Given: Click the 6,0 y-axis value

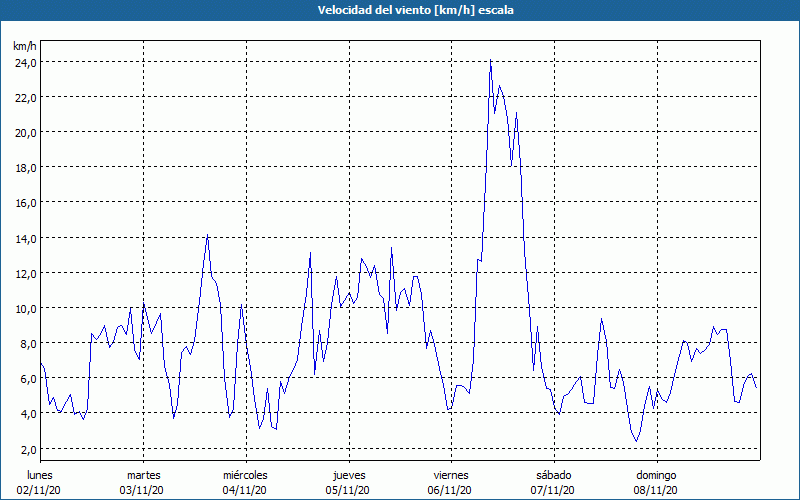Looking at the screenshot, I should (29, 379).
